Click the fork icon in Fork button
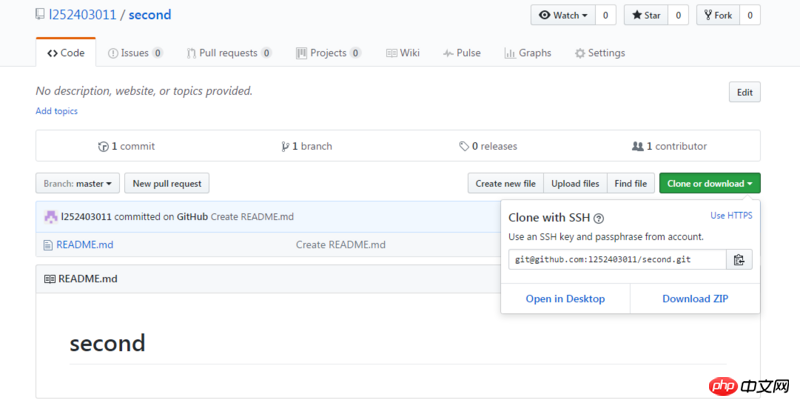800x406 pixels. click(708, 15)
